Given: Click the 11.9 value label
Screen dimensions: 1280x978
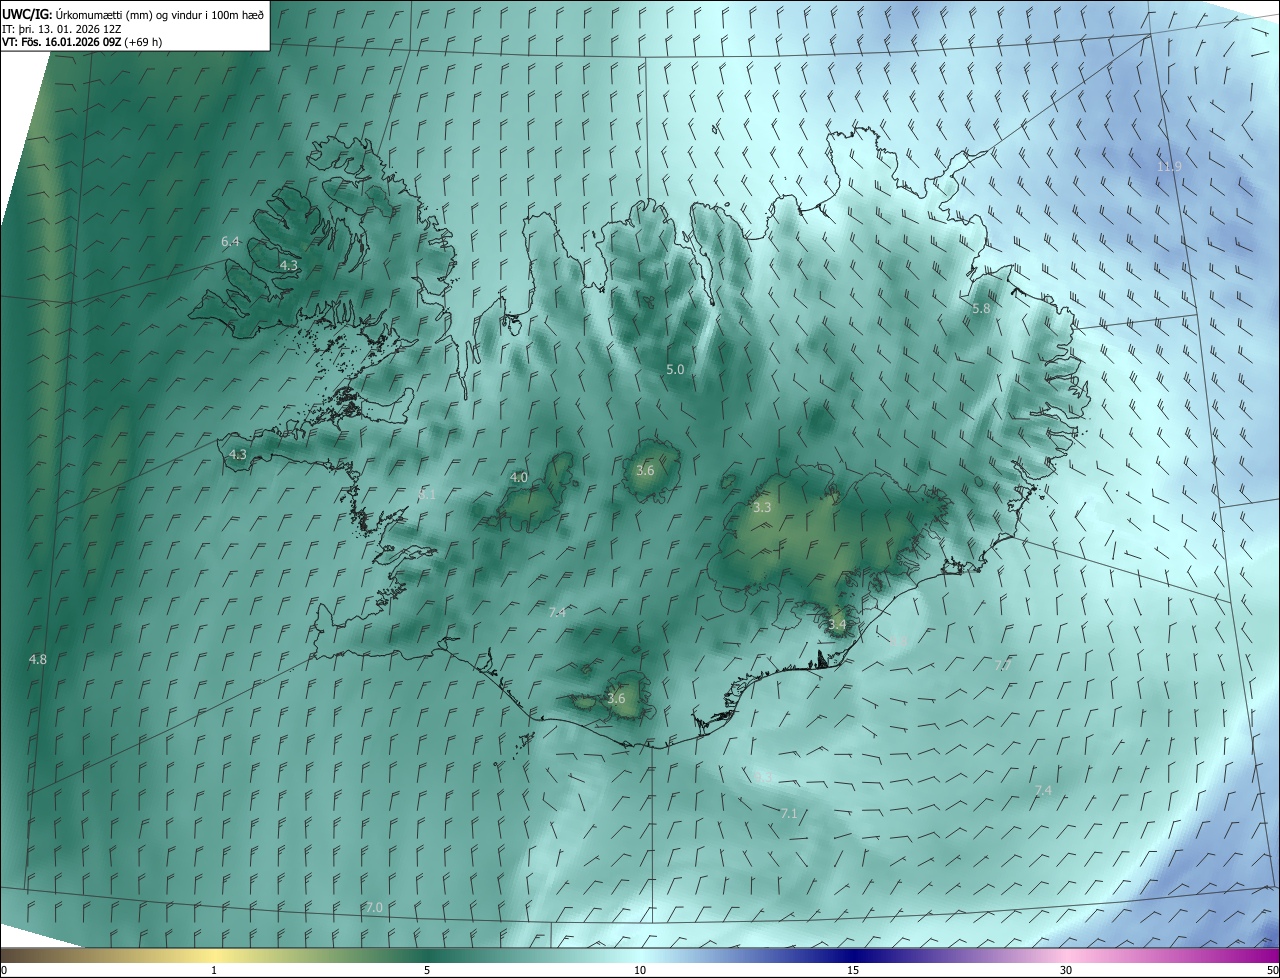Looking at the screenshot, I should (1169, 166).
